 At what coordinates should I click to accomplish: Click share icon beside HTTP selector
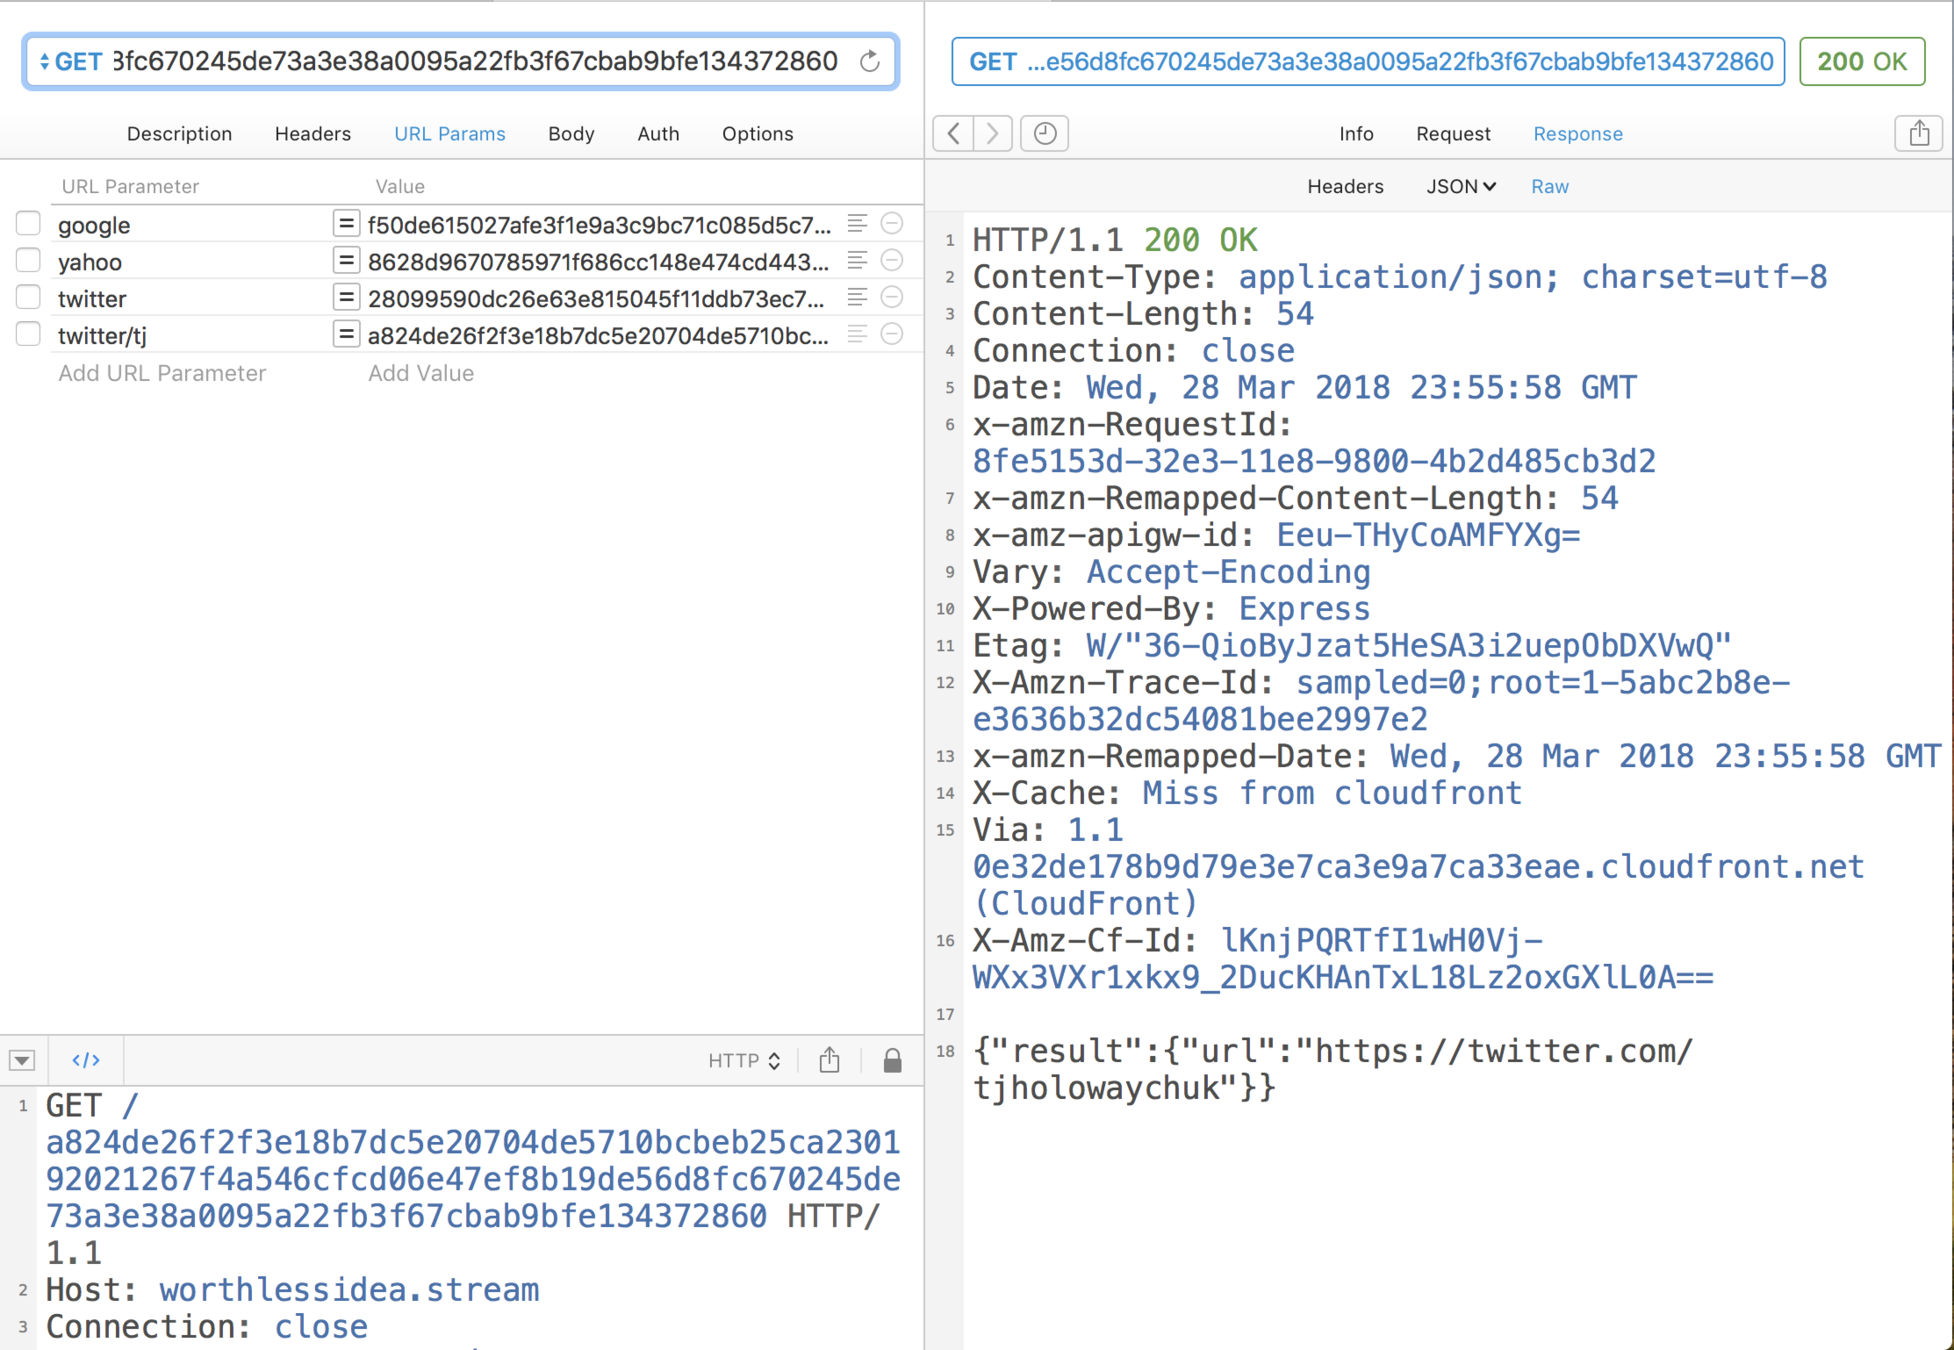(829, 1060)
